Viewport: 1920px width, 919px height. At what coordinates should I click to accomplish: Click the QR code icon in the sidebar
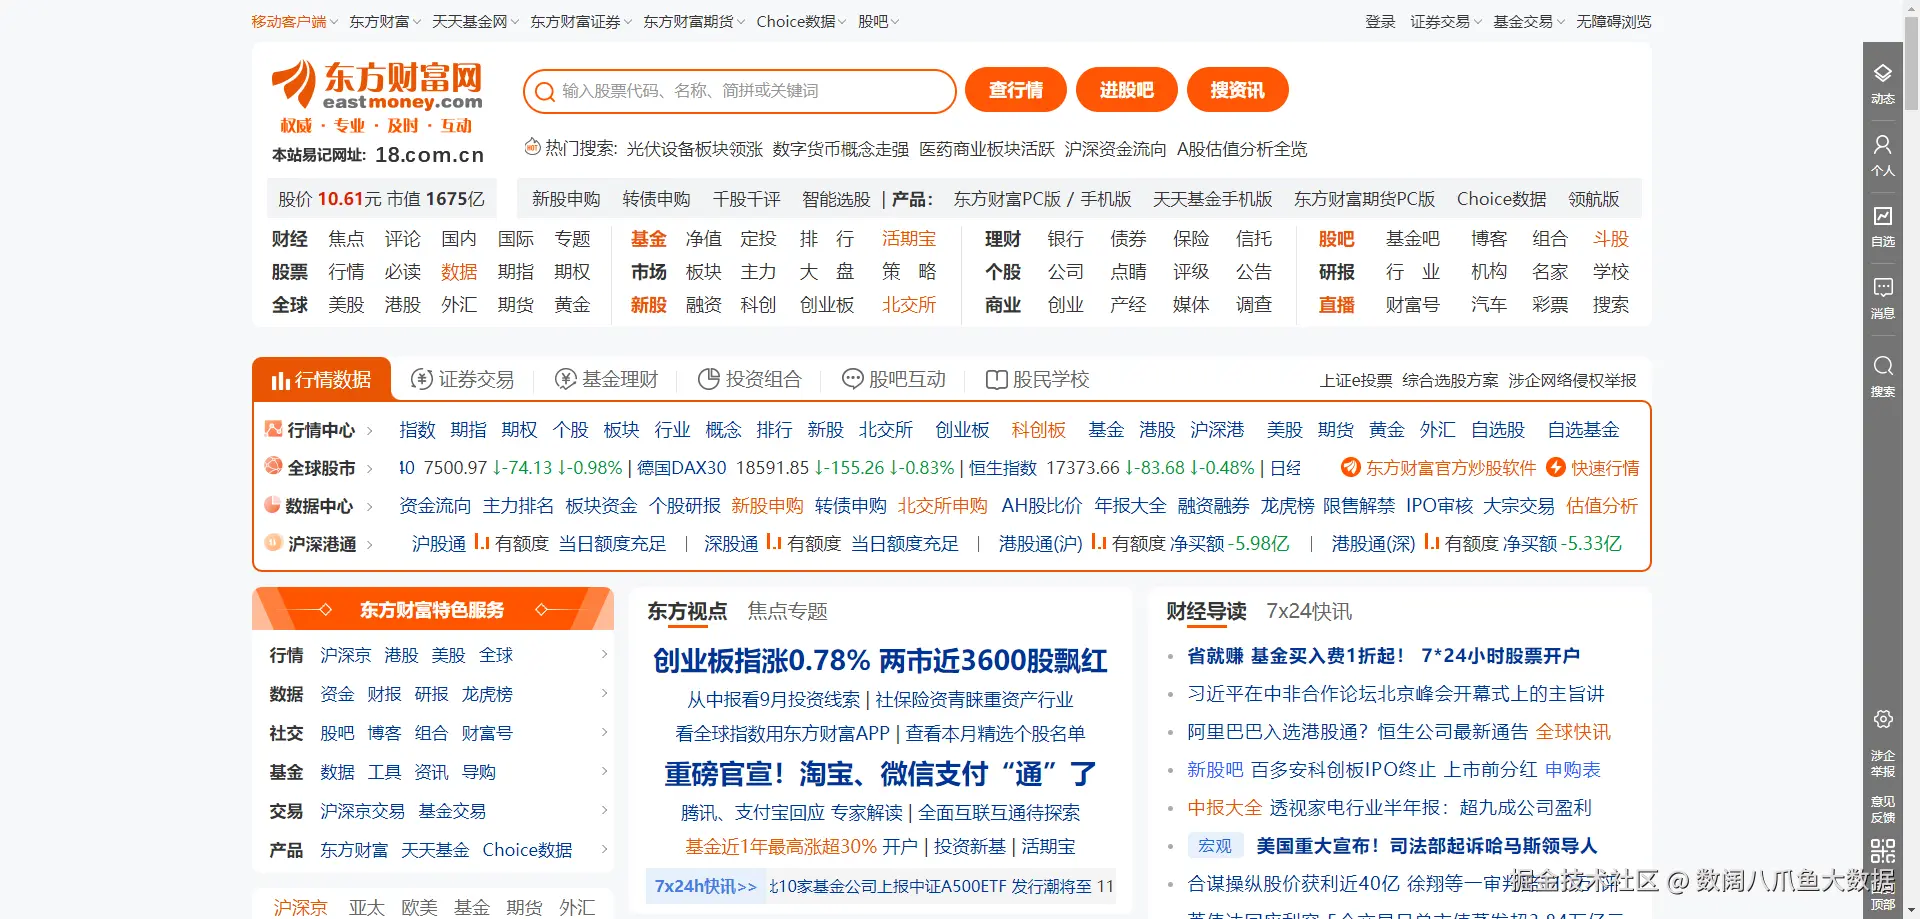[x=1883, y=851]
